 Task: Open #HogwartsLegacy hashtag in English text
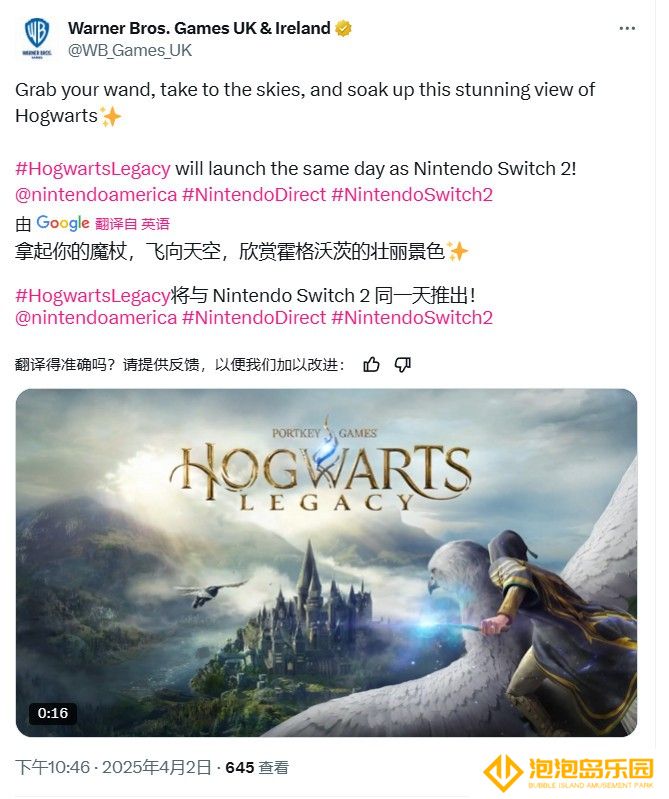[93, 169]
